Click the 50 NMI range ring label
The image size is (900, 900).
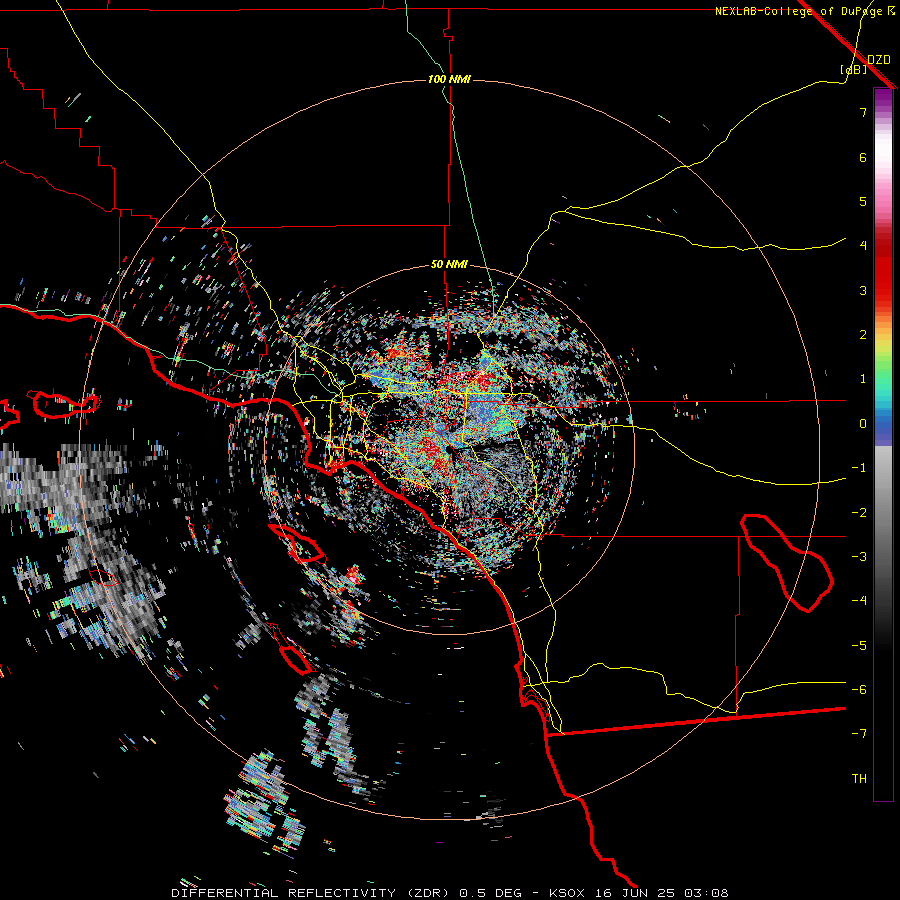point(449,265)
